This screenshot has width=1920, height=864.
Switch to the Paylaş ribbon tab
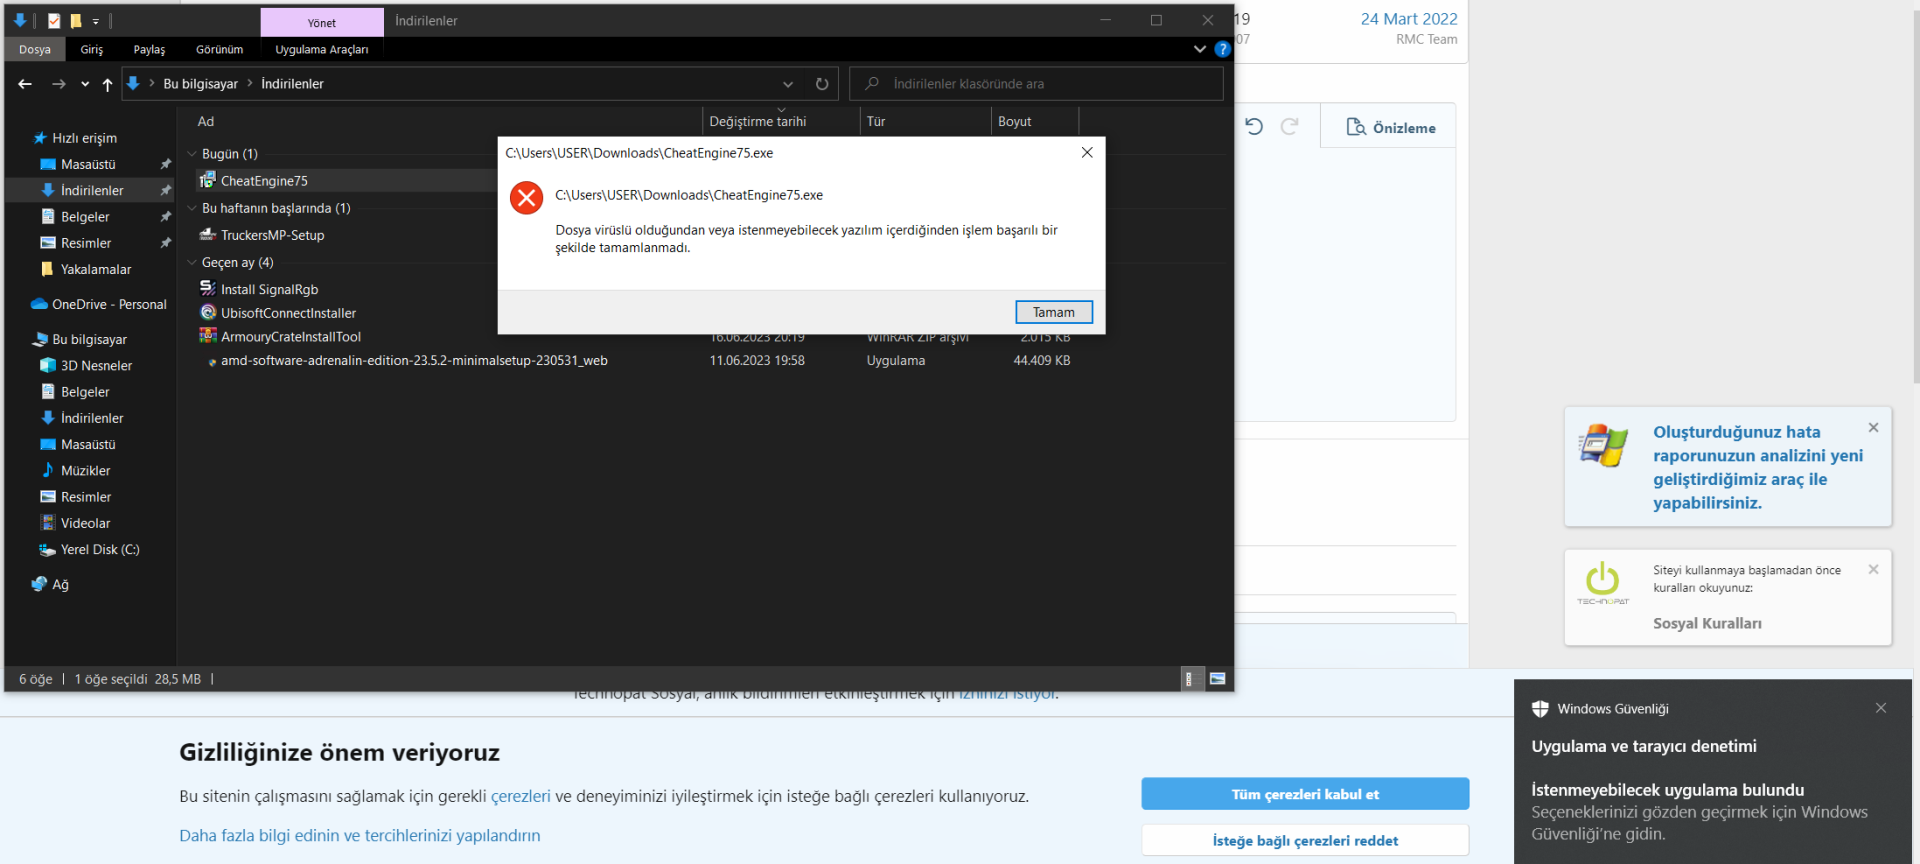coord(149,49)
